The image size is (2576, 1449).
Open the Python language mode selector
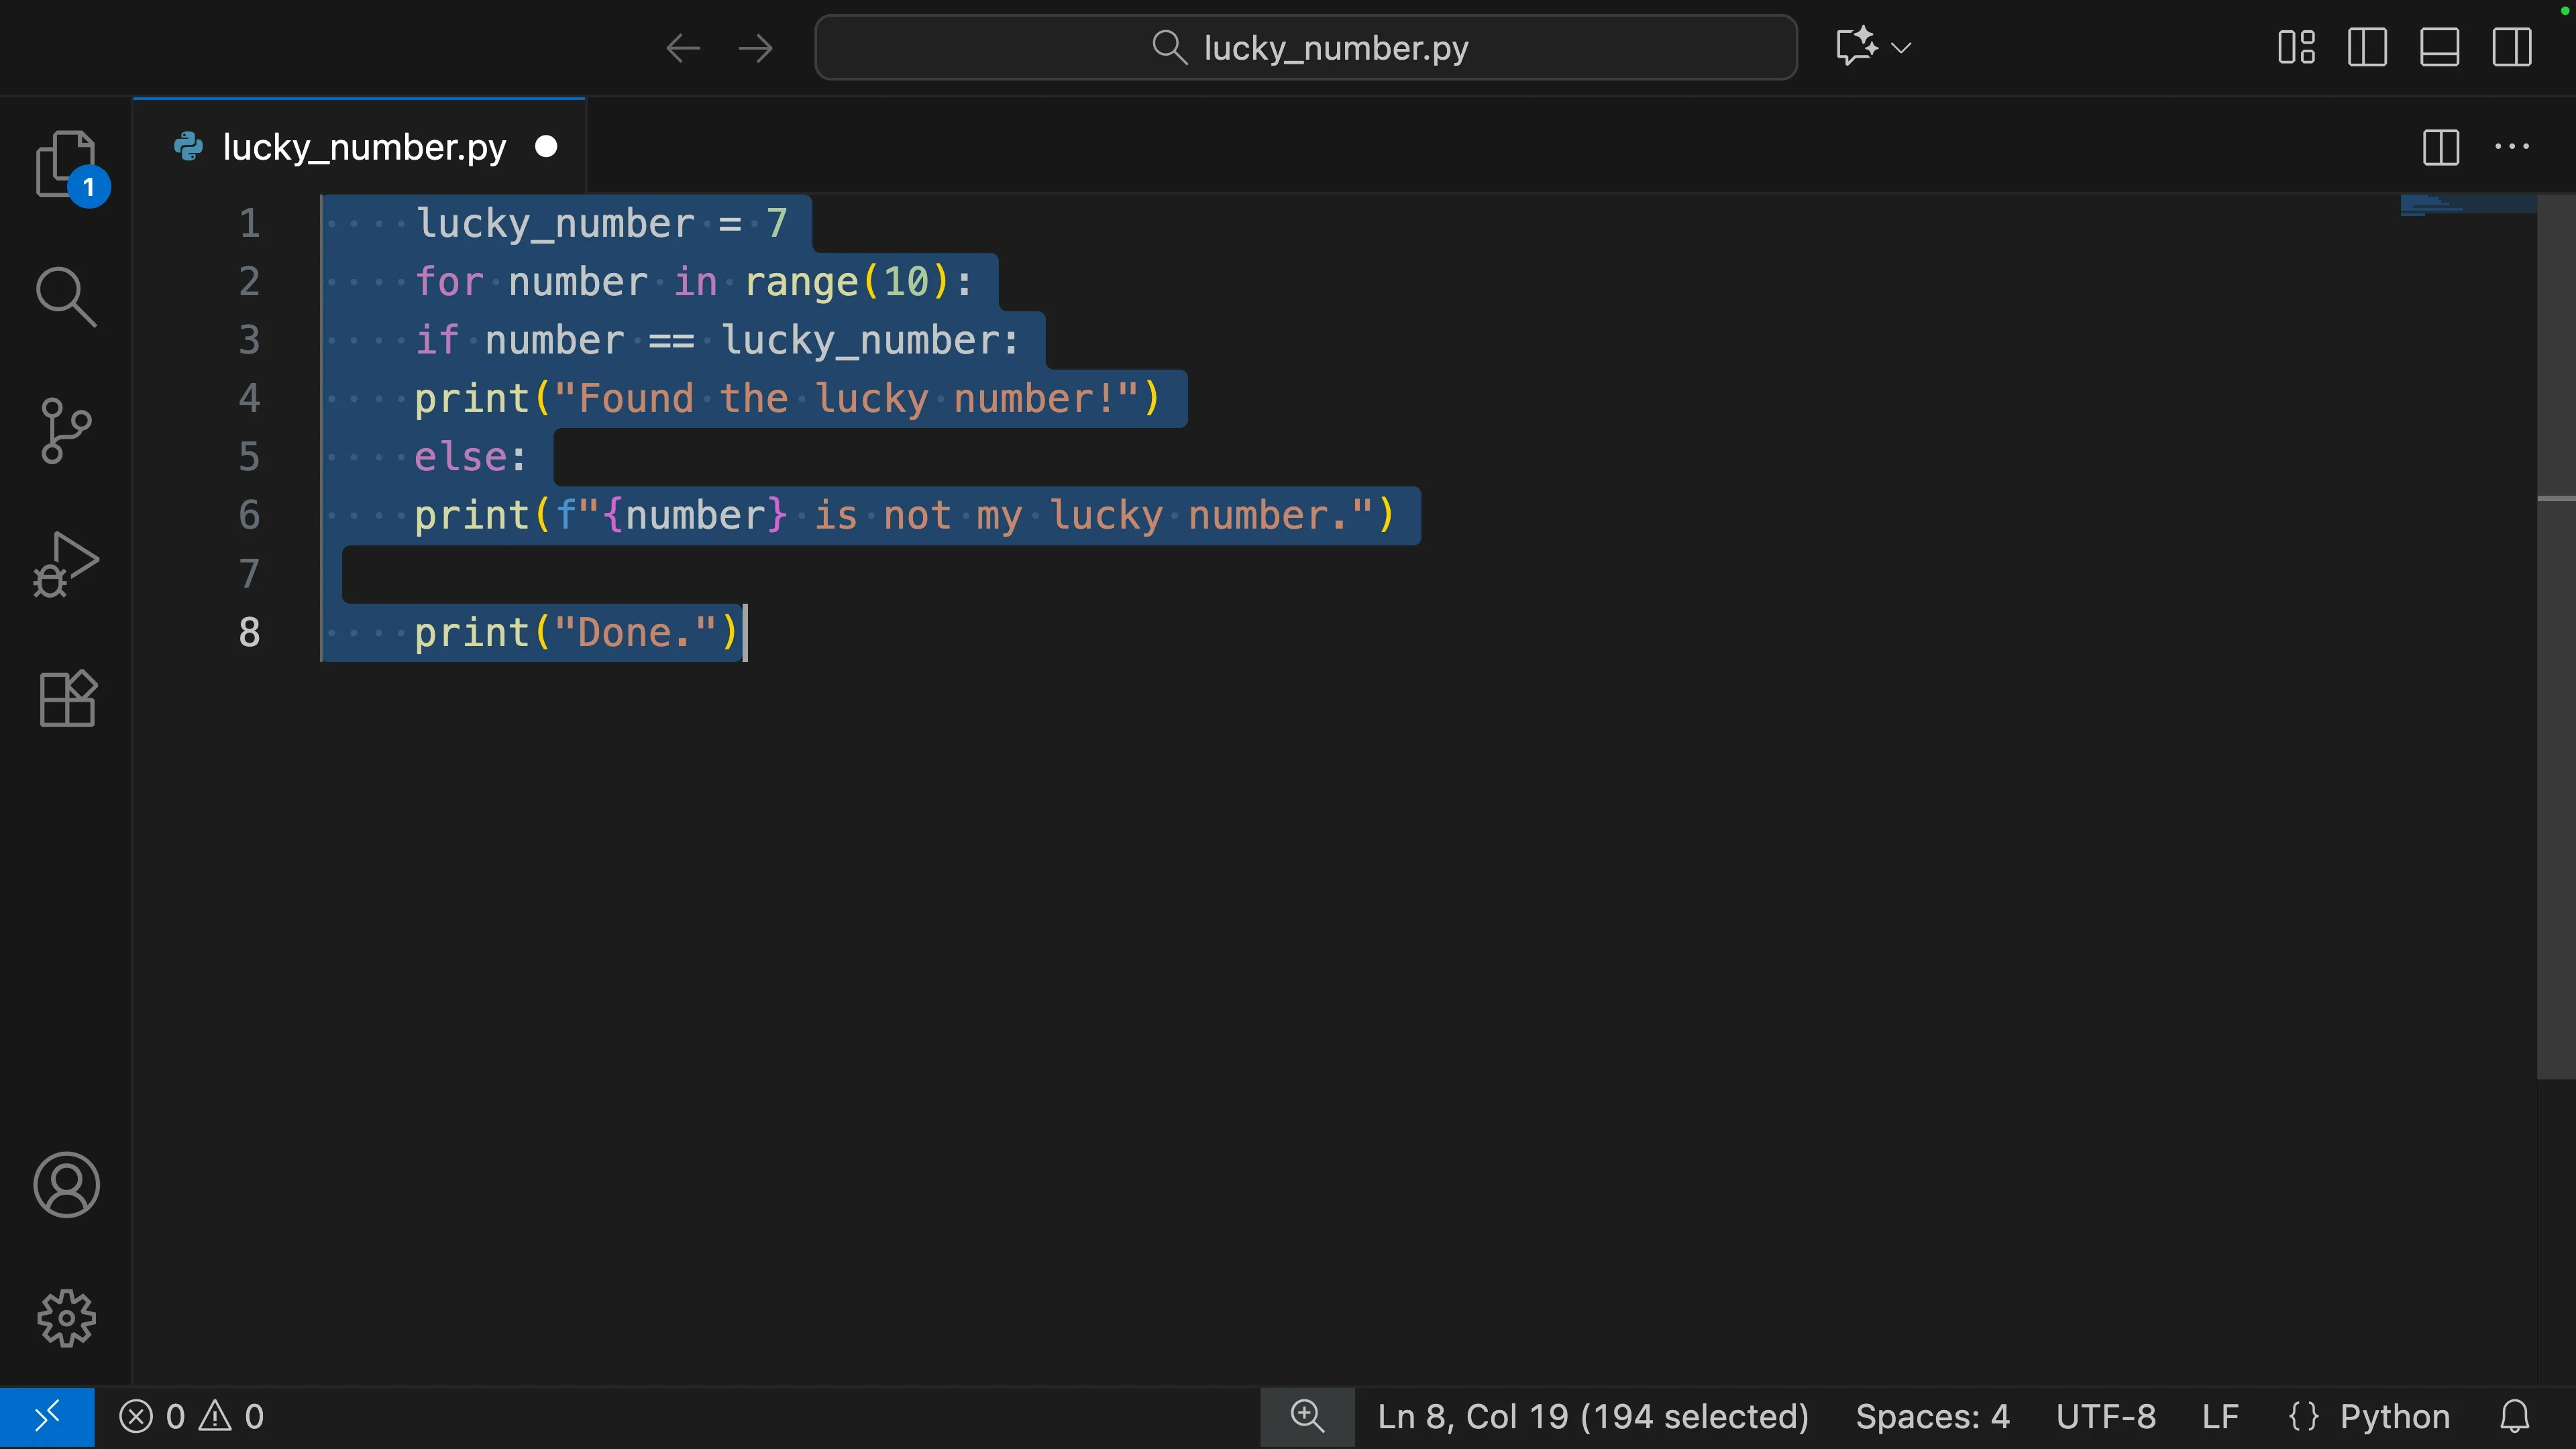click(2394, 1417)
